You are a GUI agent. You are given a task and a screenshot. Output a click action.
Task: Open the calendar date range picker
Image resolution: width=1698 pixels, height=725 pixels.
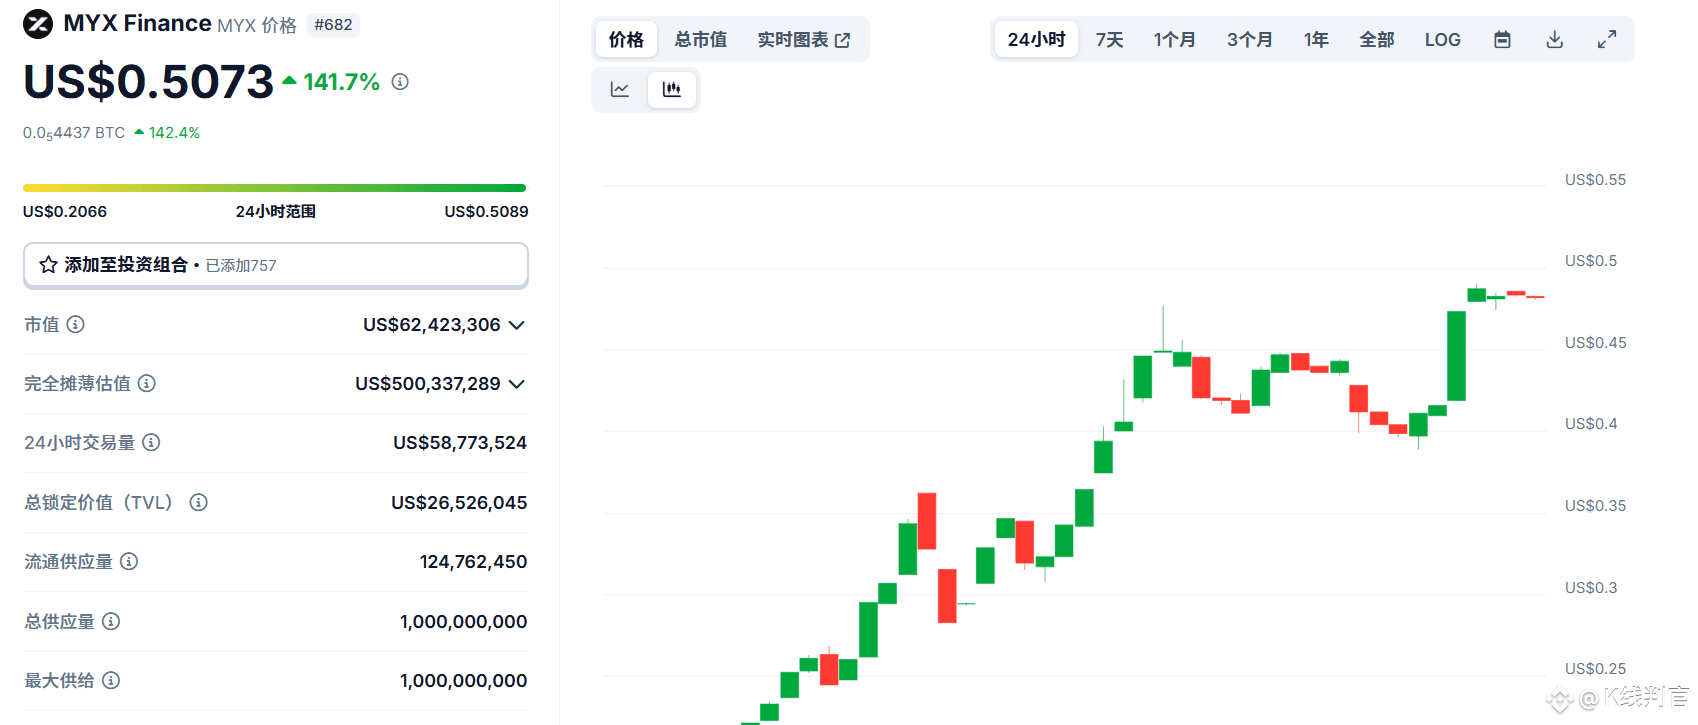1502,40
